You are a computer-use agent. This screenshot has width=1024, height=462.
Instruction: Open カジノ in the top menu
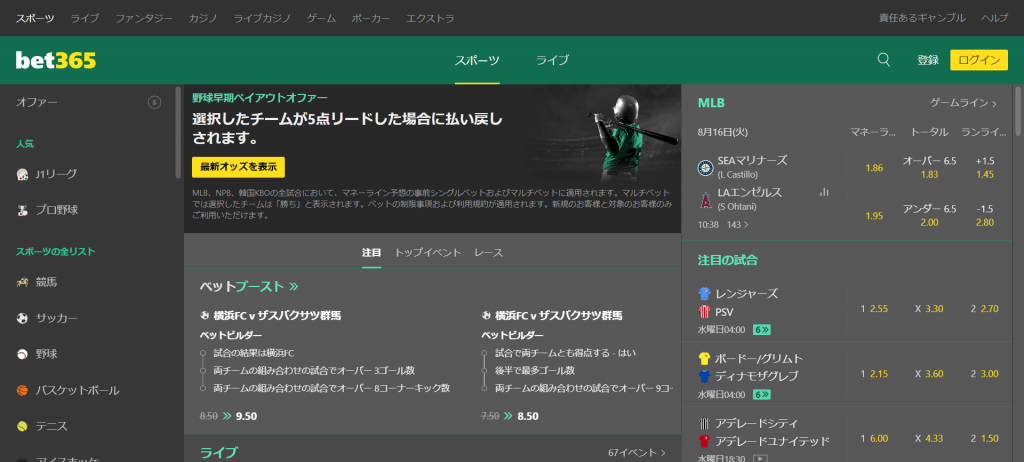coord(203,18)
